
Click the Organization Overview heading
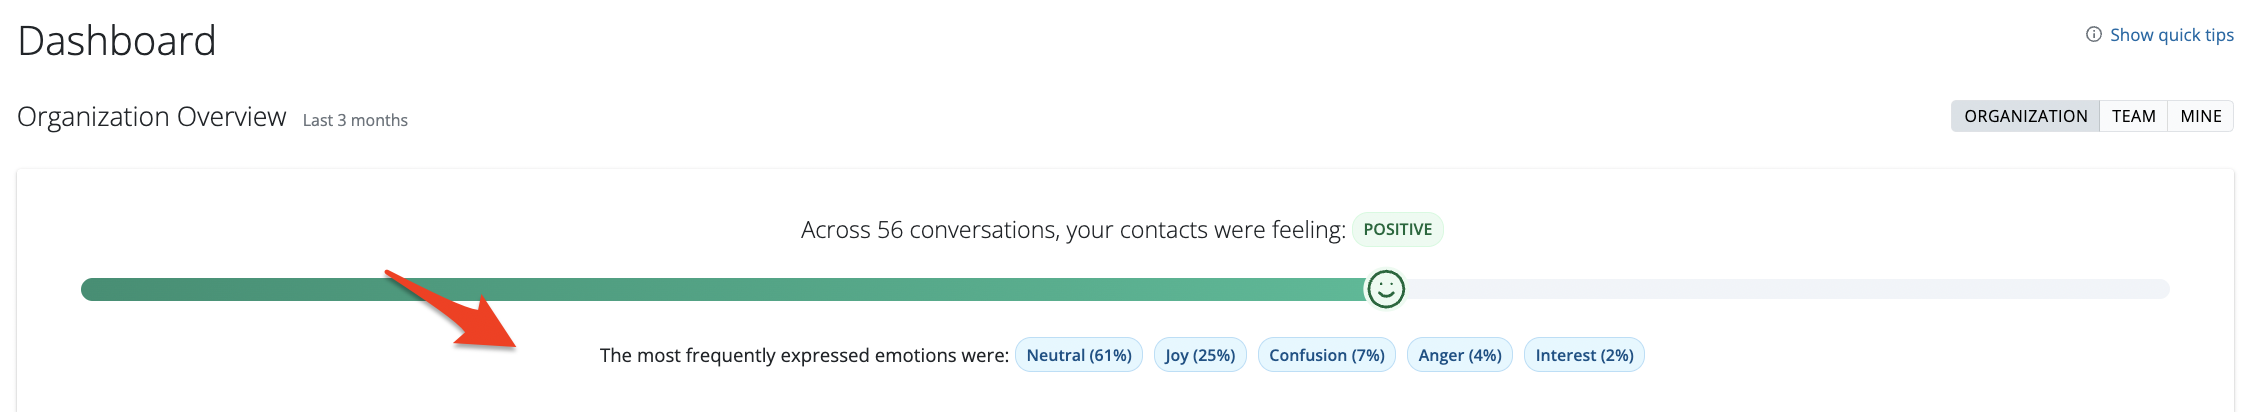[x=152, y=117]
